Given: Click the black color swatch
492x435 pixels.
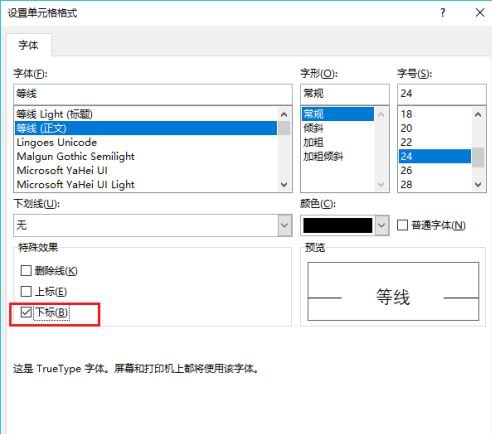Looking at the screenshot, I should pos(338,225).
